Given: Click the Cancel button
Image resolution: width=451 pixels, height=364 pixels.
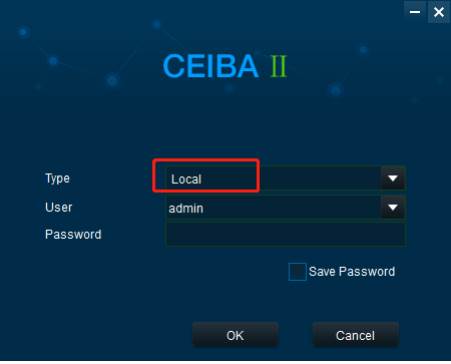Looking at the screenshot, I should 355,335.
